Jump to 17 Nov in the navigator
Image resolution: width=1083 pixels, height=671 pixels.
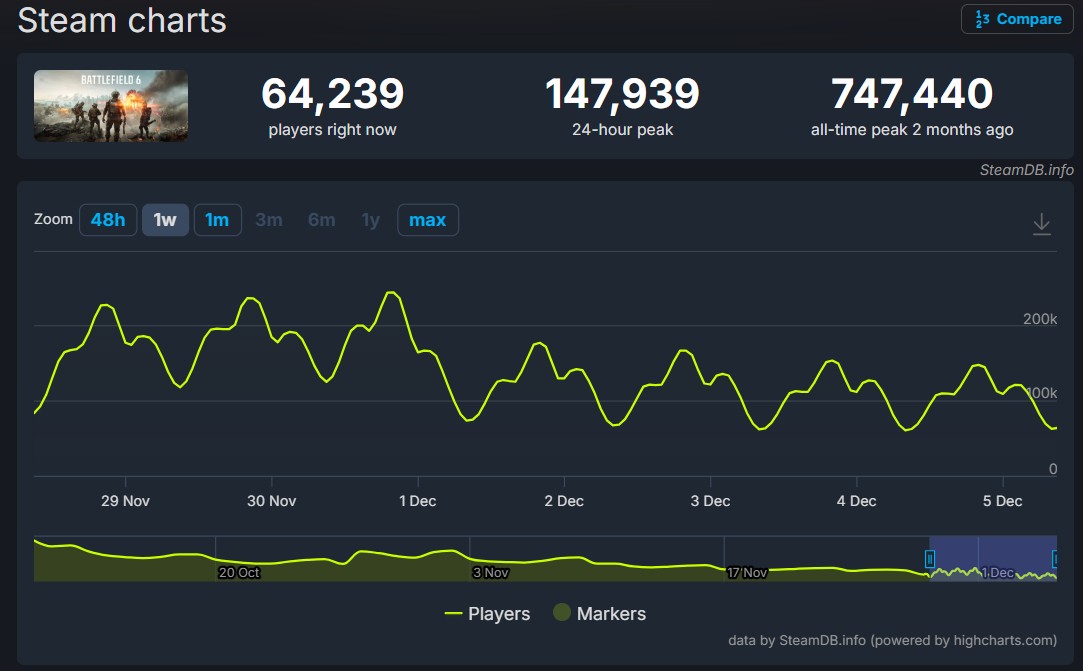click(x=747, y=573)
